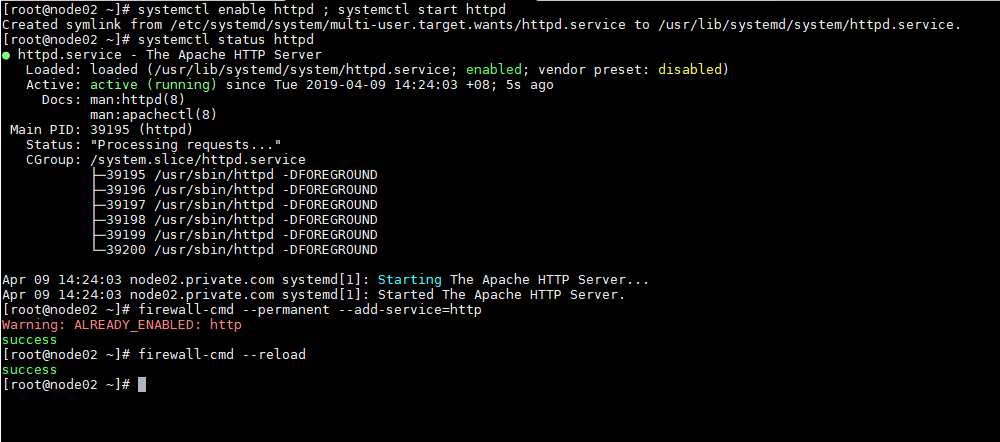Click 'man:apachectl(8)' docs entry
This screenshot has height=442, width=1000.
coord(154,115)
